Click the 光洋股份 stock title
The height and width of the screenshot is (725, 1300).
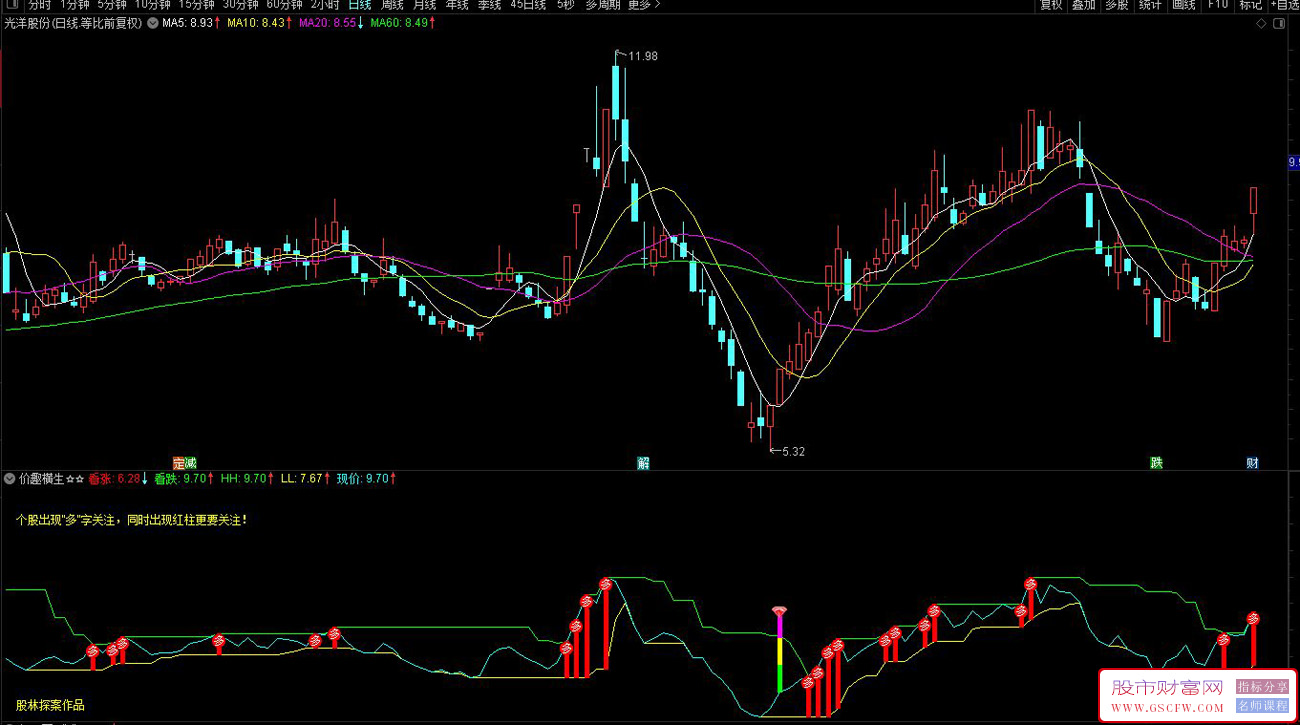75,22
